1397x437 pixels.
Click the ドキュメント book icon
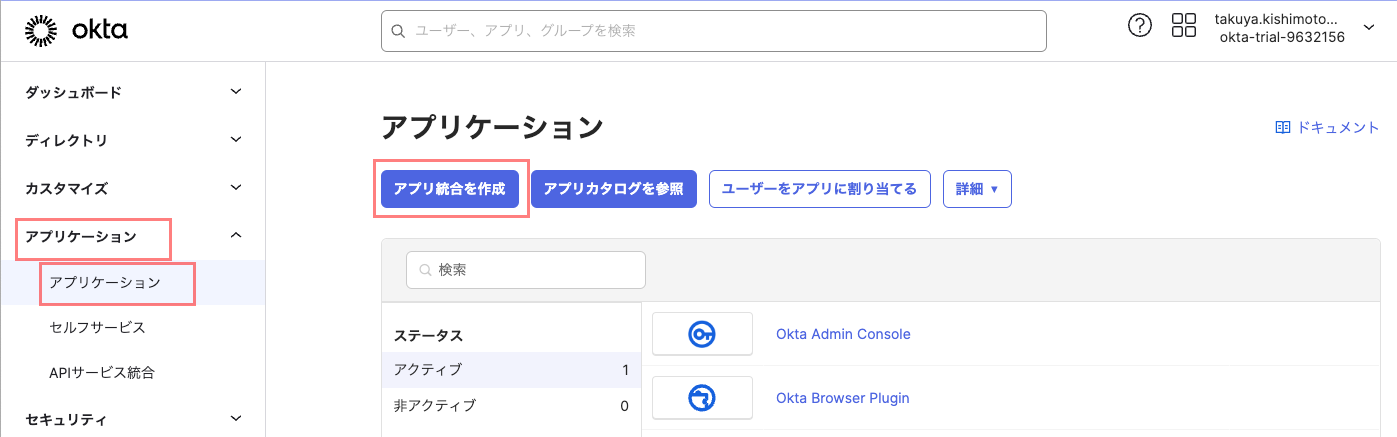click(1283, 127)
